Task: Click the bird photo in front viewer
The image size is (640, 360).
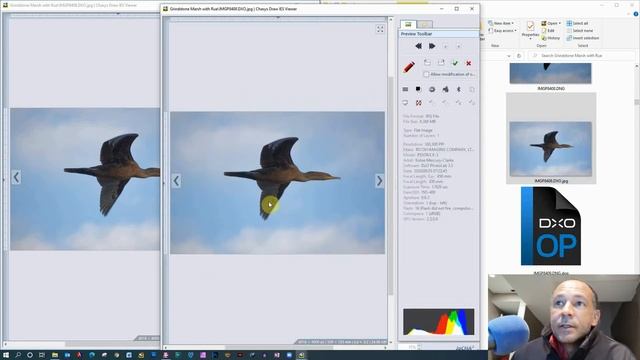Action: tap(277, 183)
